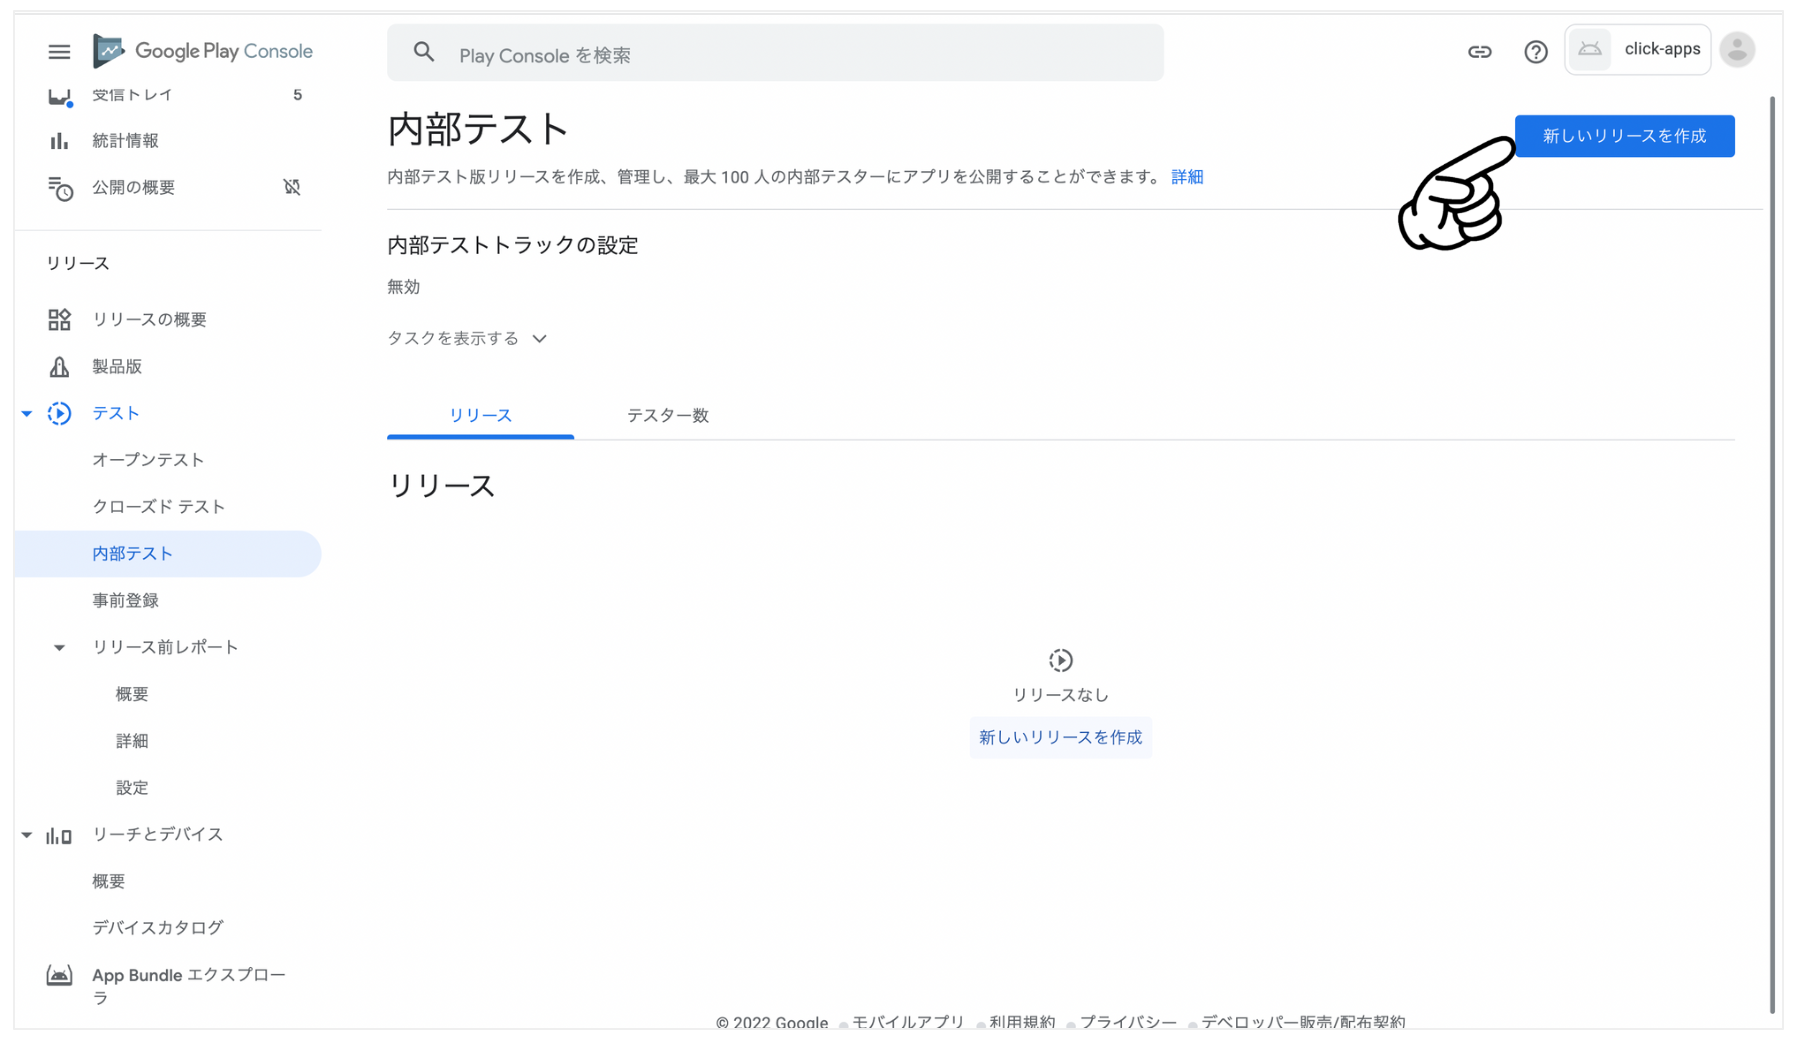Image resolution: width=1795 pixels, height=1045 pixels.
Task: Click the page vertical scrollbar
Action: [x=1771, y=555]
